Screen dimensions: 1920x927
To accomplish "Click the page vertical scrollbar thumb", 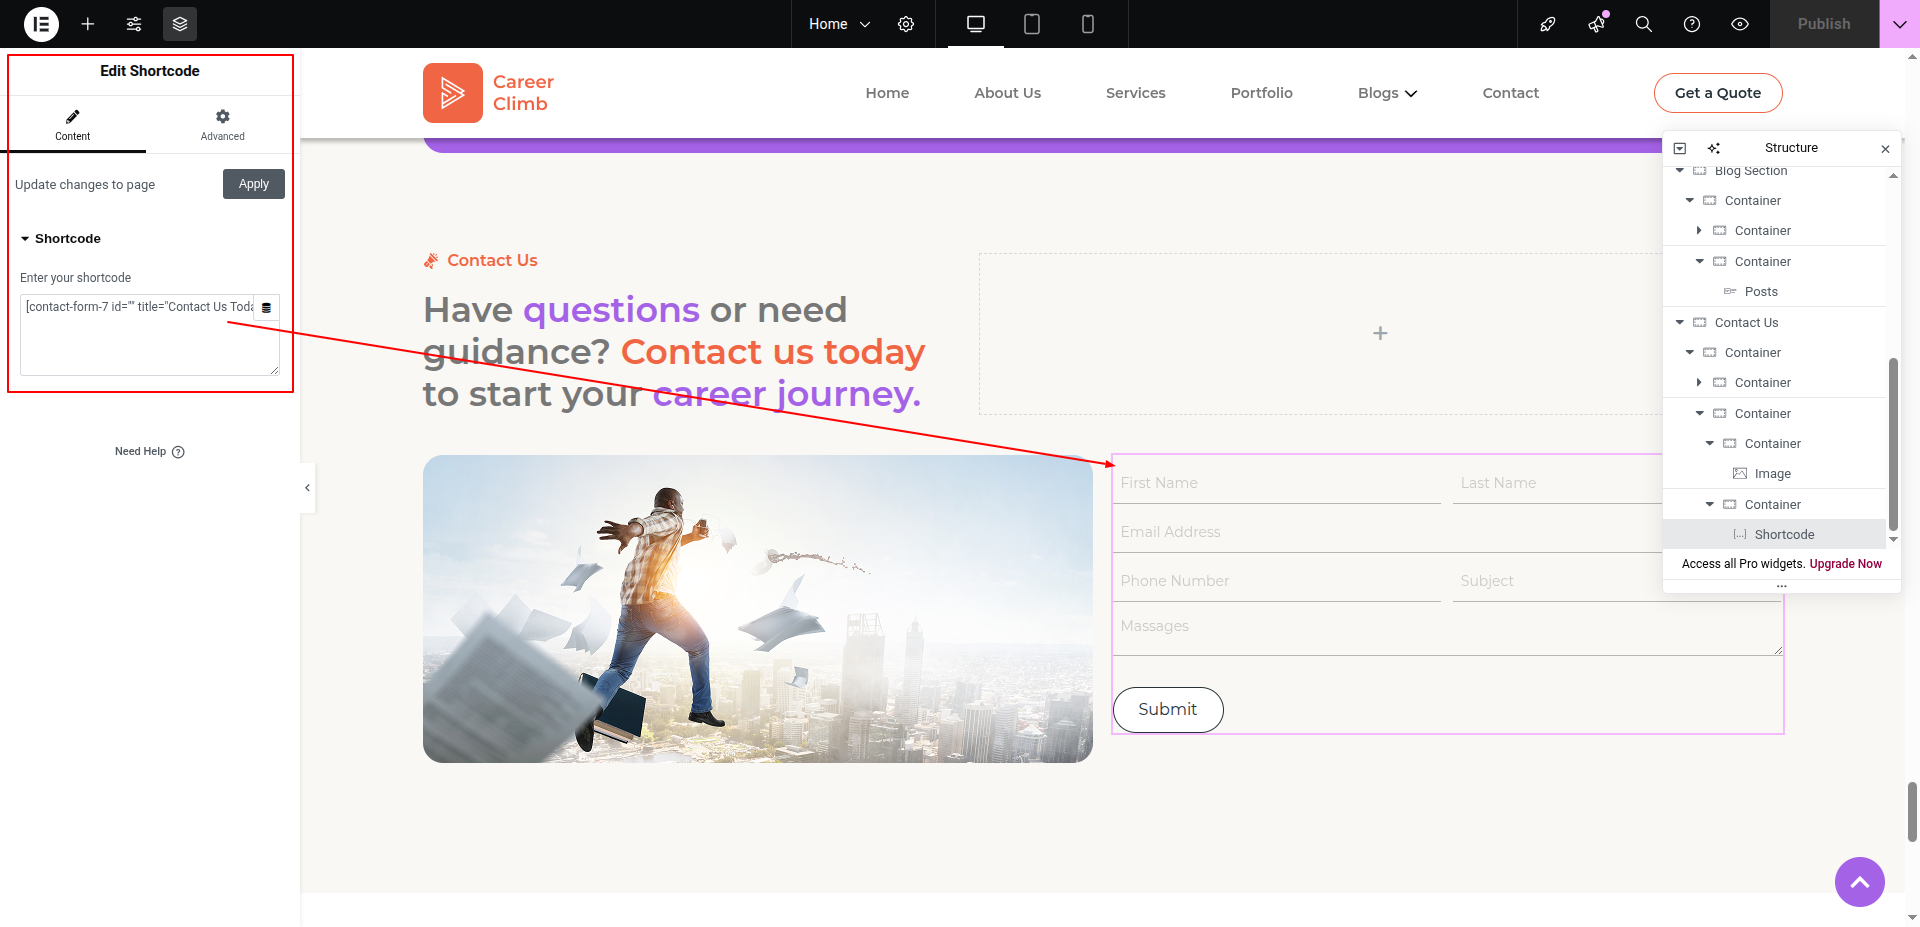I will click(x=1912, y=812).
